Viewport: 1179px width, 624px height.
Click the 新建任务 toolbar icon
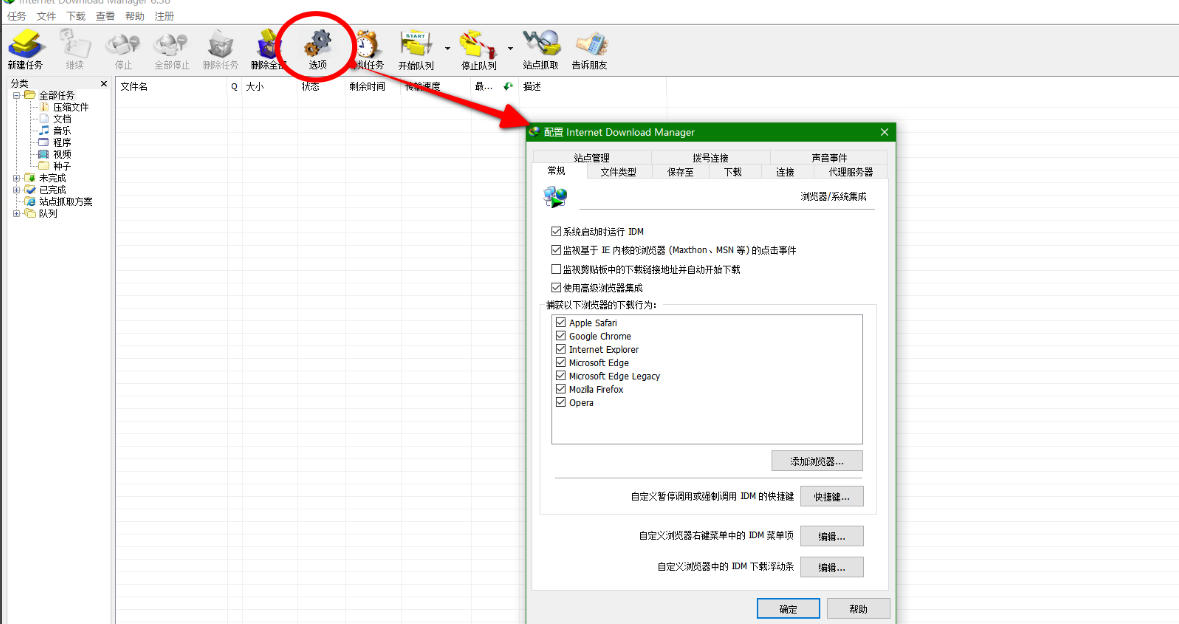26,50
